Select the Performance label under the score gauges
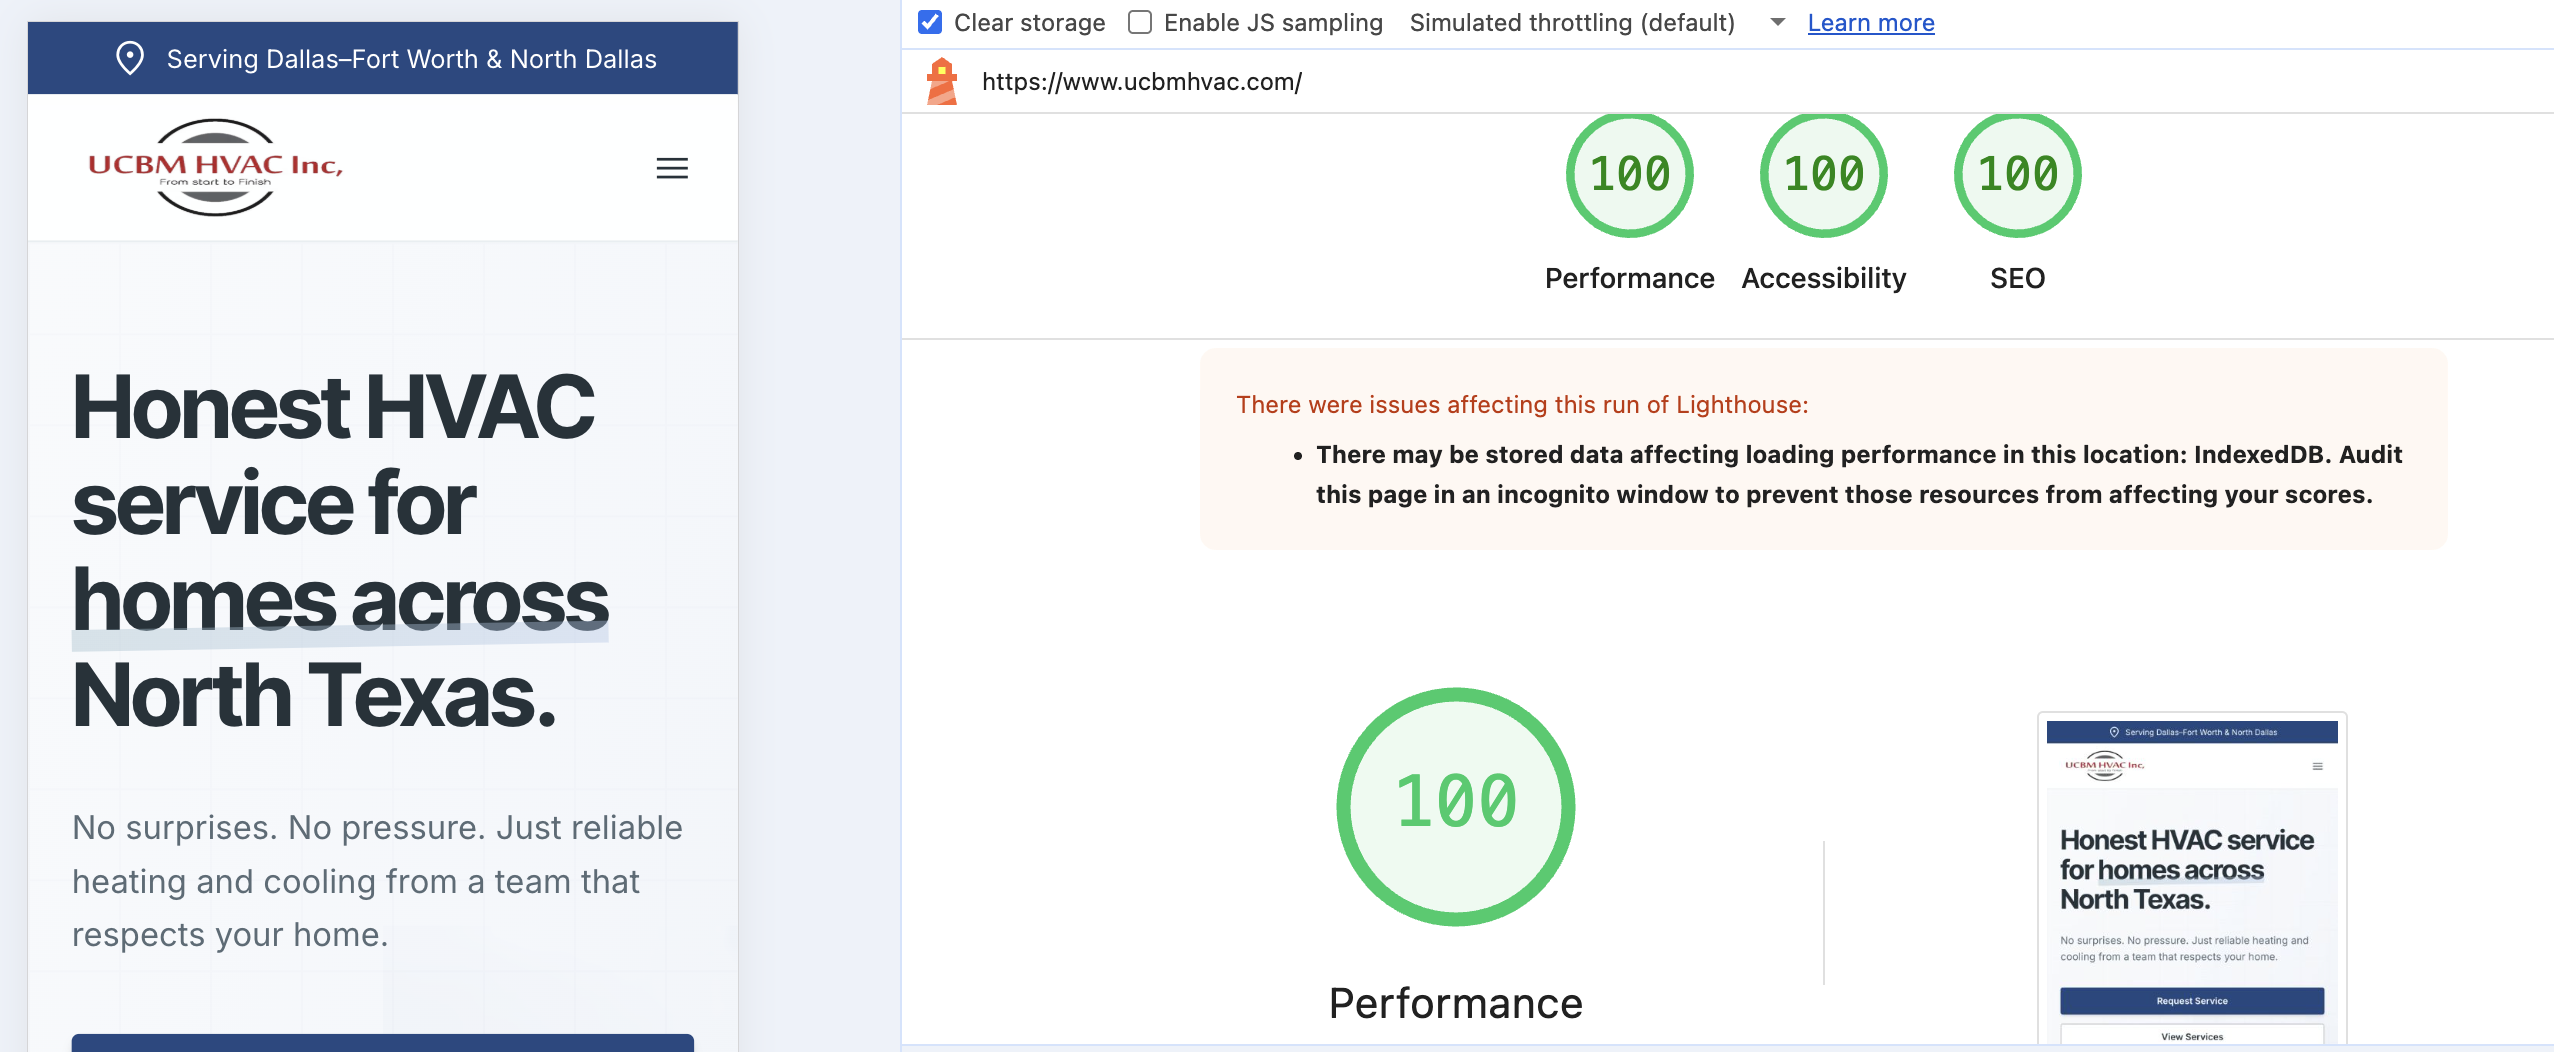 (x=1628, y=278)
